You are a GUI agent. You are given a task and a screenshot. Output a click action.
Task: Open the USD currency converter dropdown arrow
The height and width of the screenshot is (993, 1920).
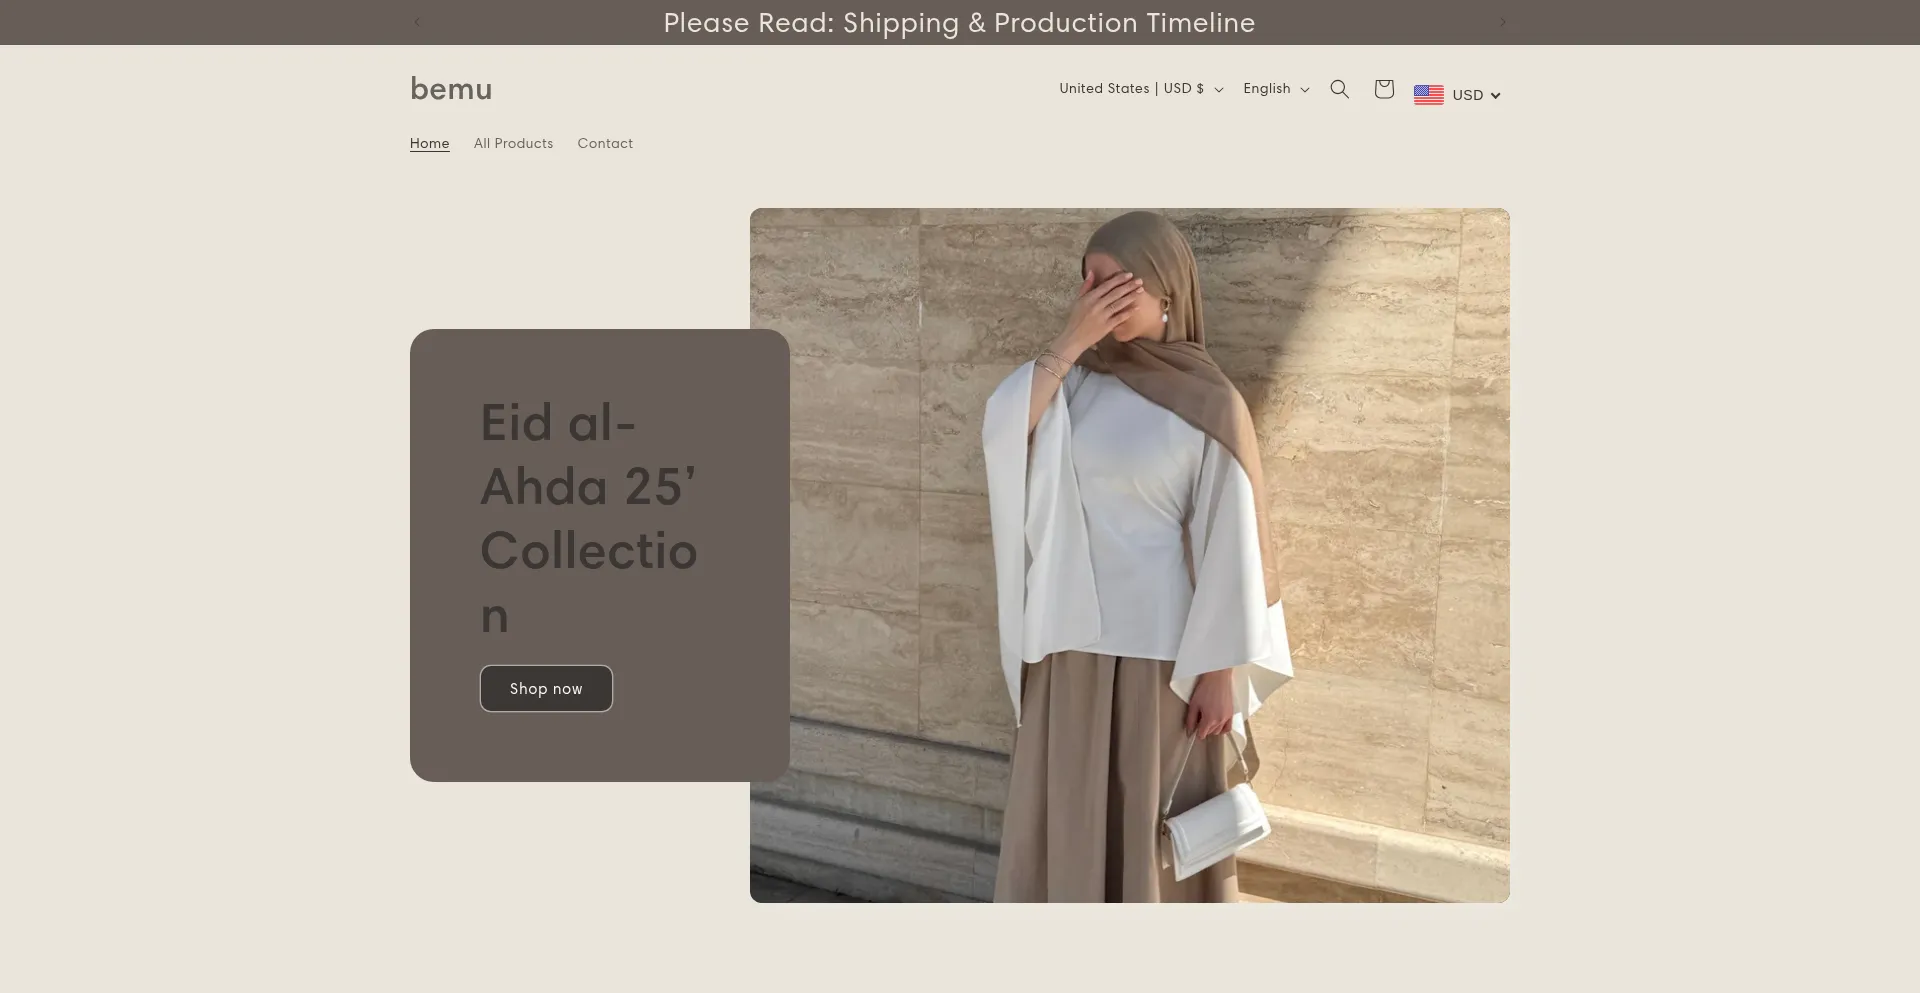tap(1495, 96)
